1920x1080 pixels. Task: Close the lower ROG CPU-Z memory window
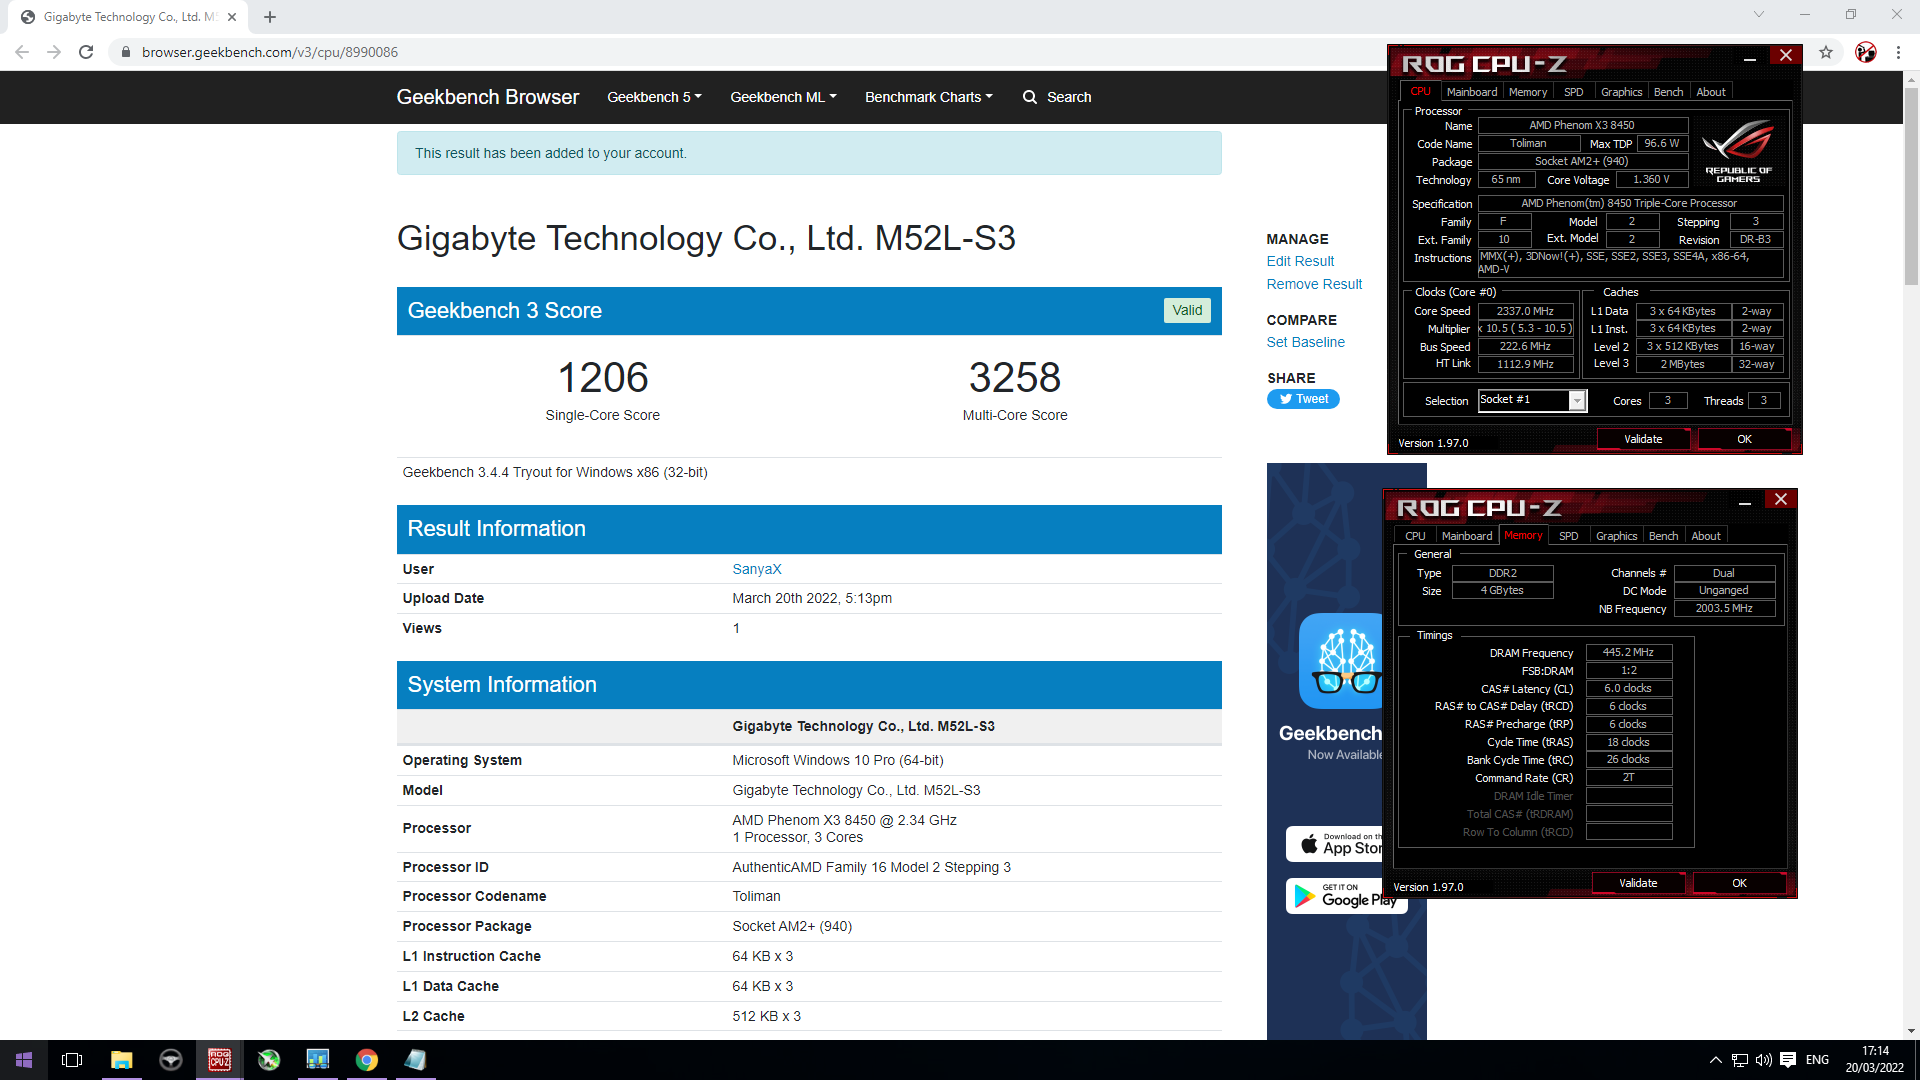pos(1781,499)
